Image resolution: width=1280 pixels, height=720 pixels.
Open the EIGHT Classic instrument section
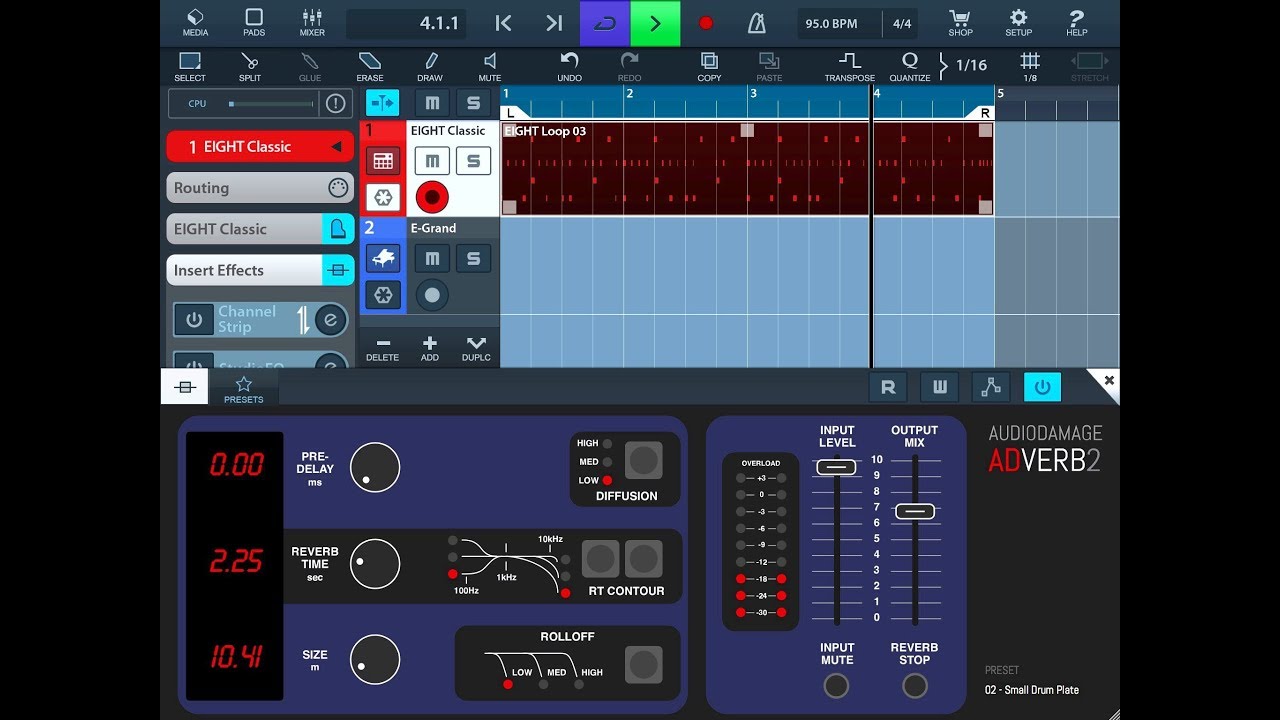point(260,229)
